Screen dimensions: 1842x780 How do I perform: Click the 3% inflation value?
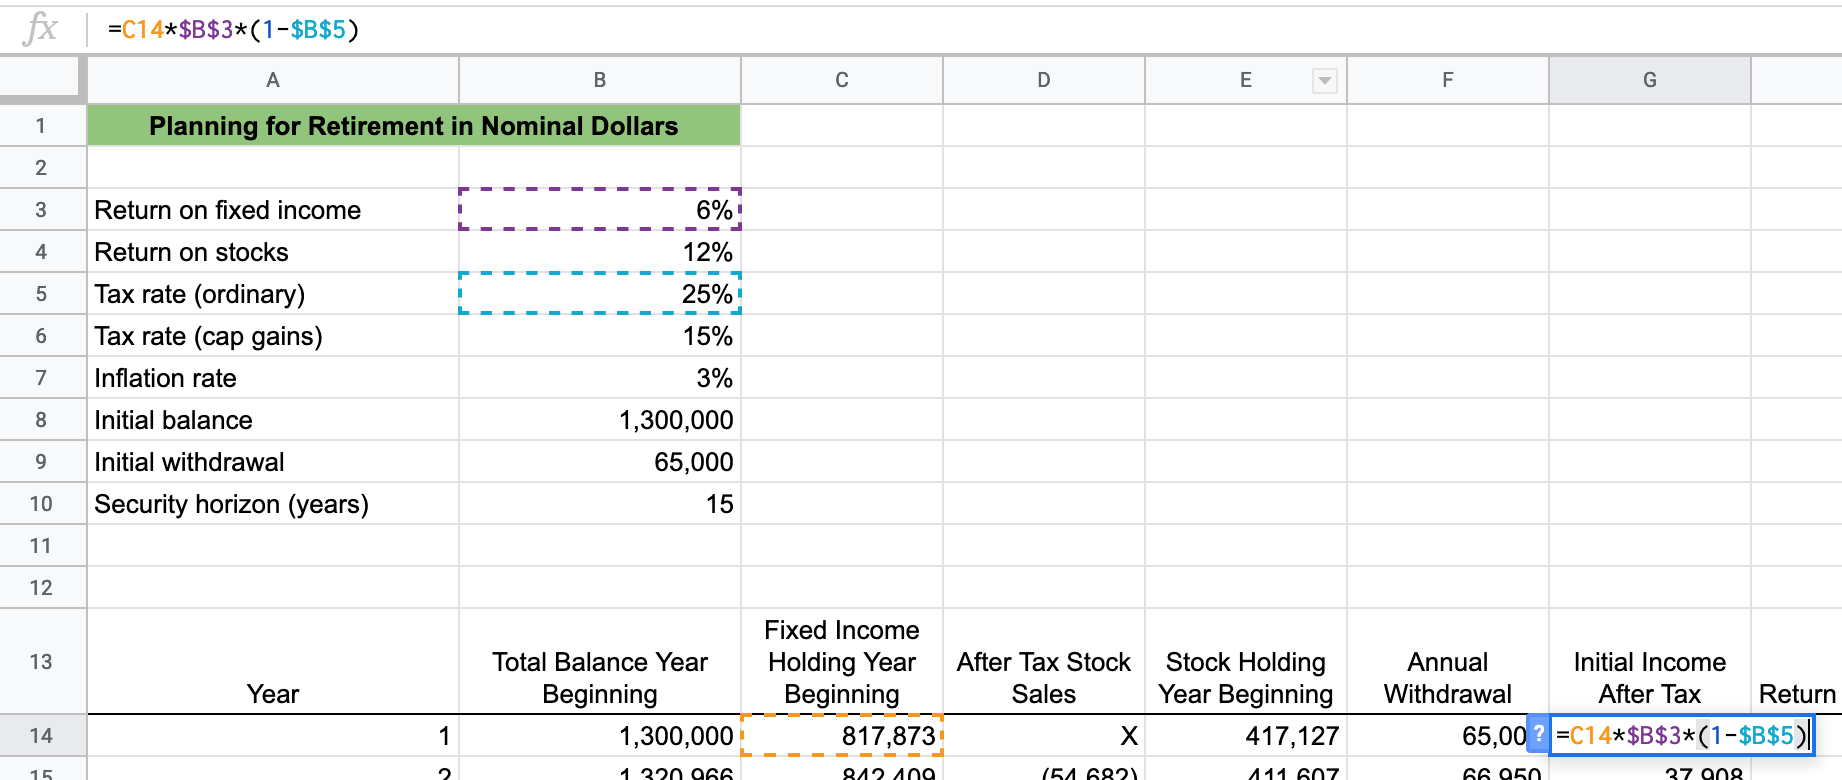point(600,378)
